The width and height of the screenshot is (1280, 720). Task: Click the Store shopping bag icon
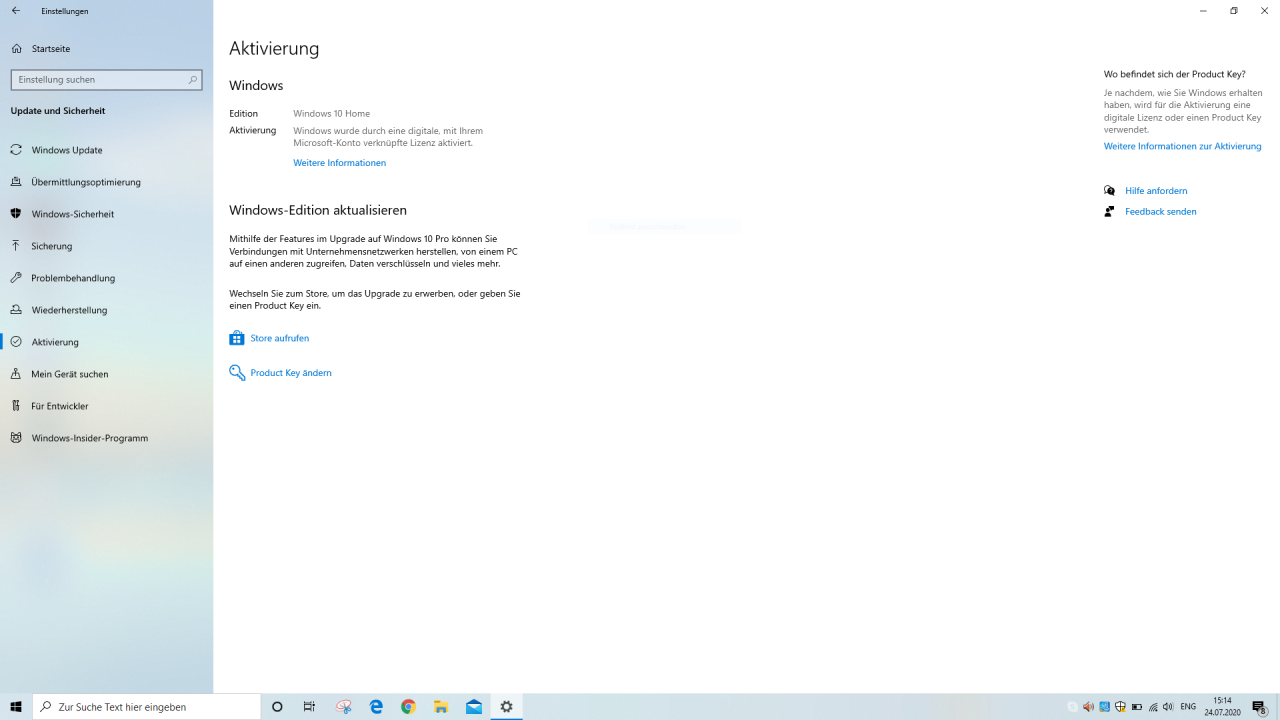click(x=237, y=338)
